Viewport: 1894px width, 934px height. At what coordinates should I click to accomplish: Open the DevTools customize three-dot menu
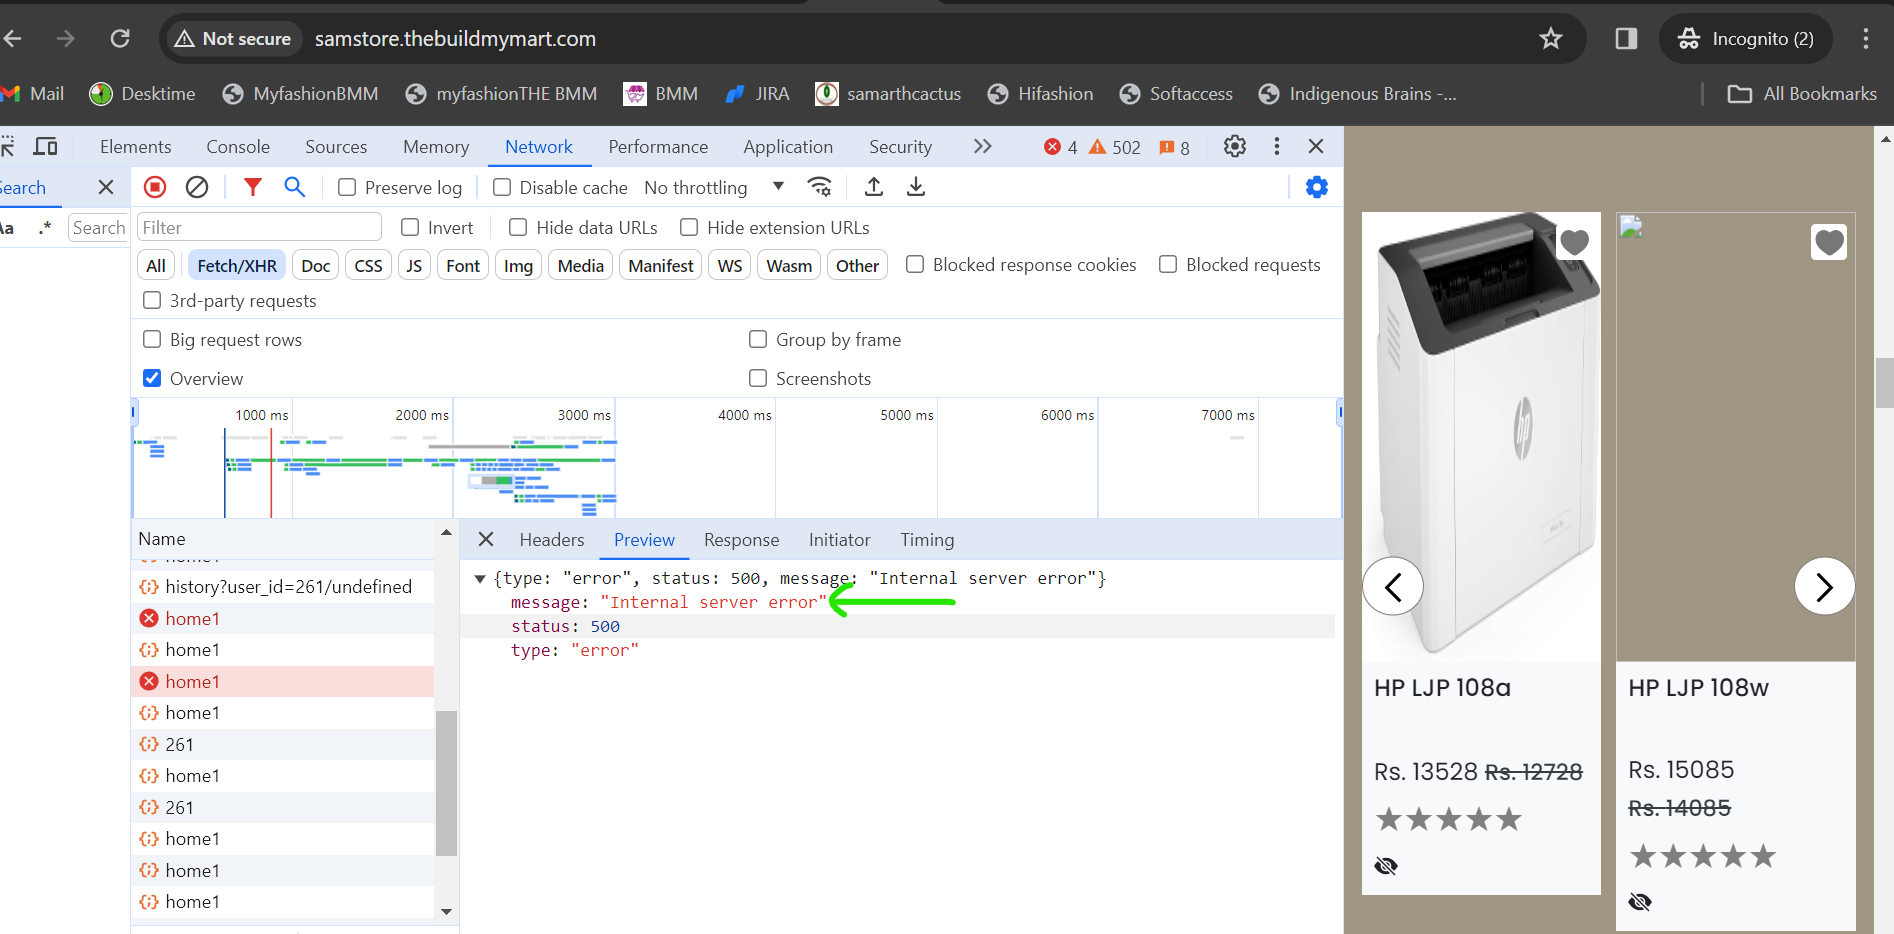pos(1277,147)
